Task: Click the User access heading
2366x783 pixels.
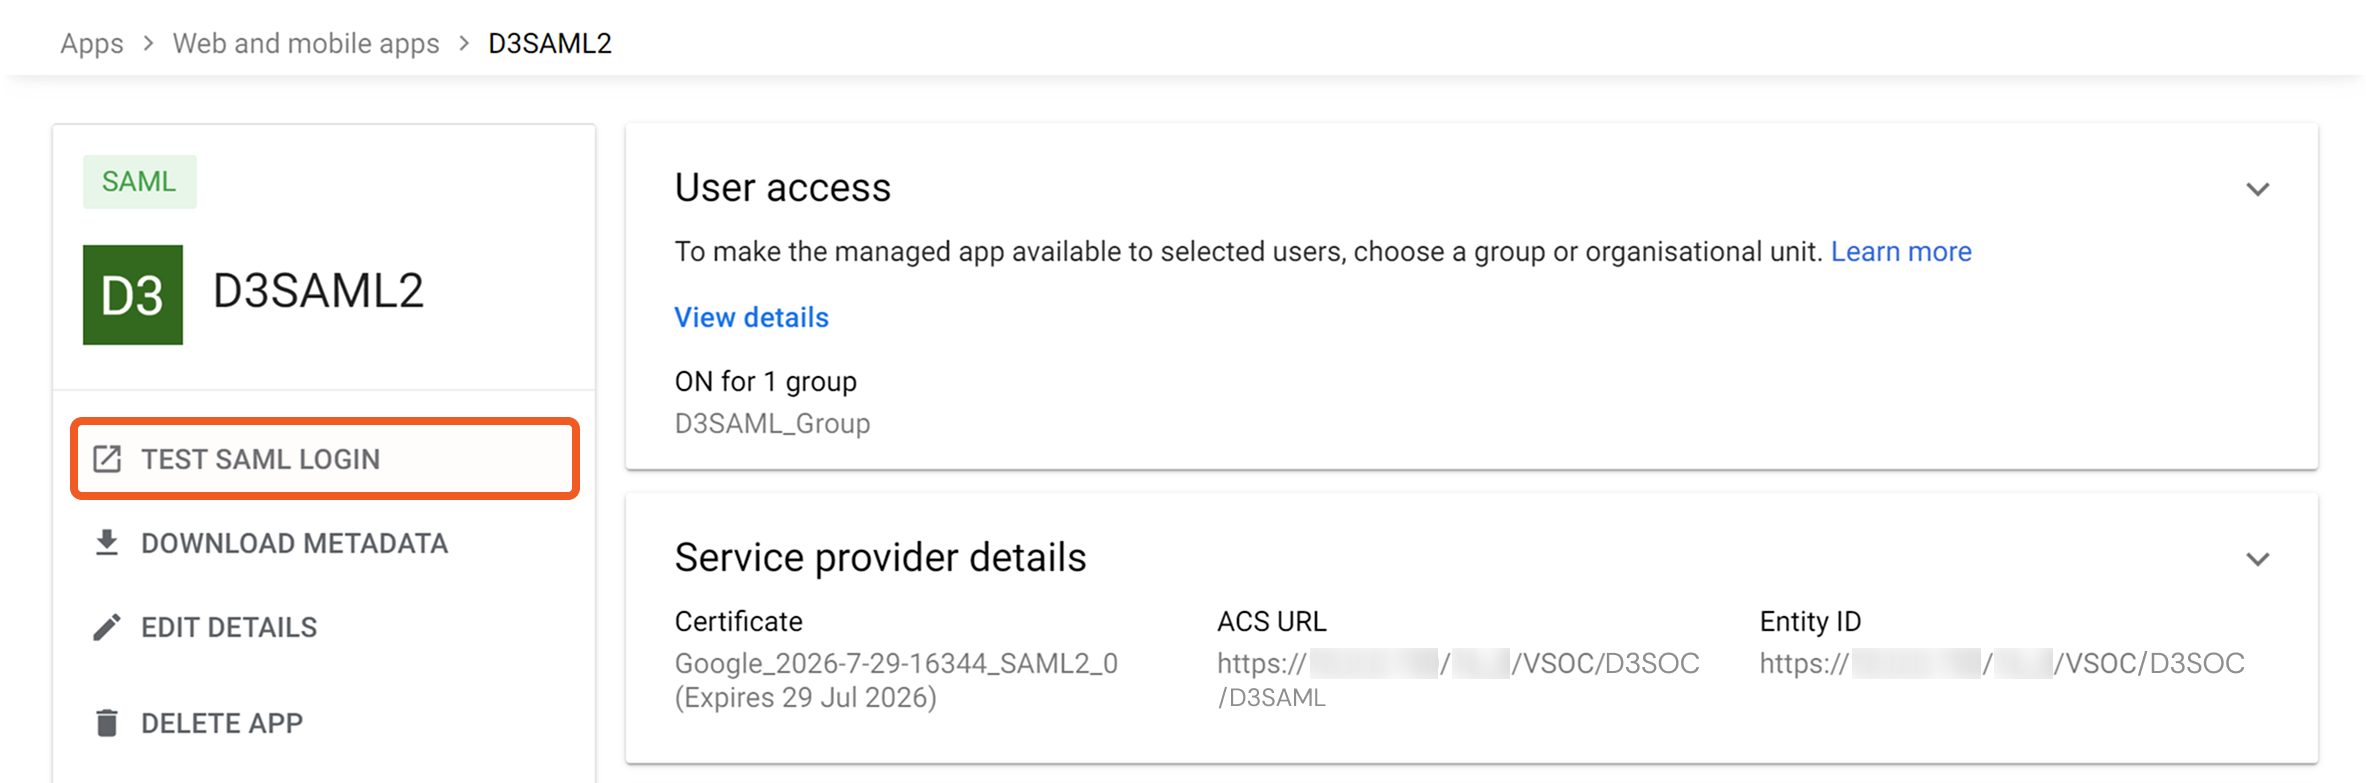Action: click(782, 188)
